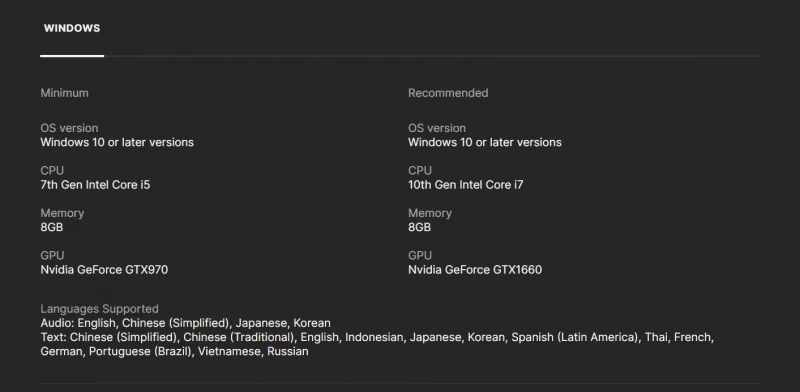
Task: Click the 7th Gen Intel Core i5 text
Action: tap(95, 185)
